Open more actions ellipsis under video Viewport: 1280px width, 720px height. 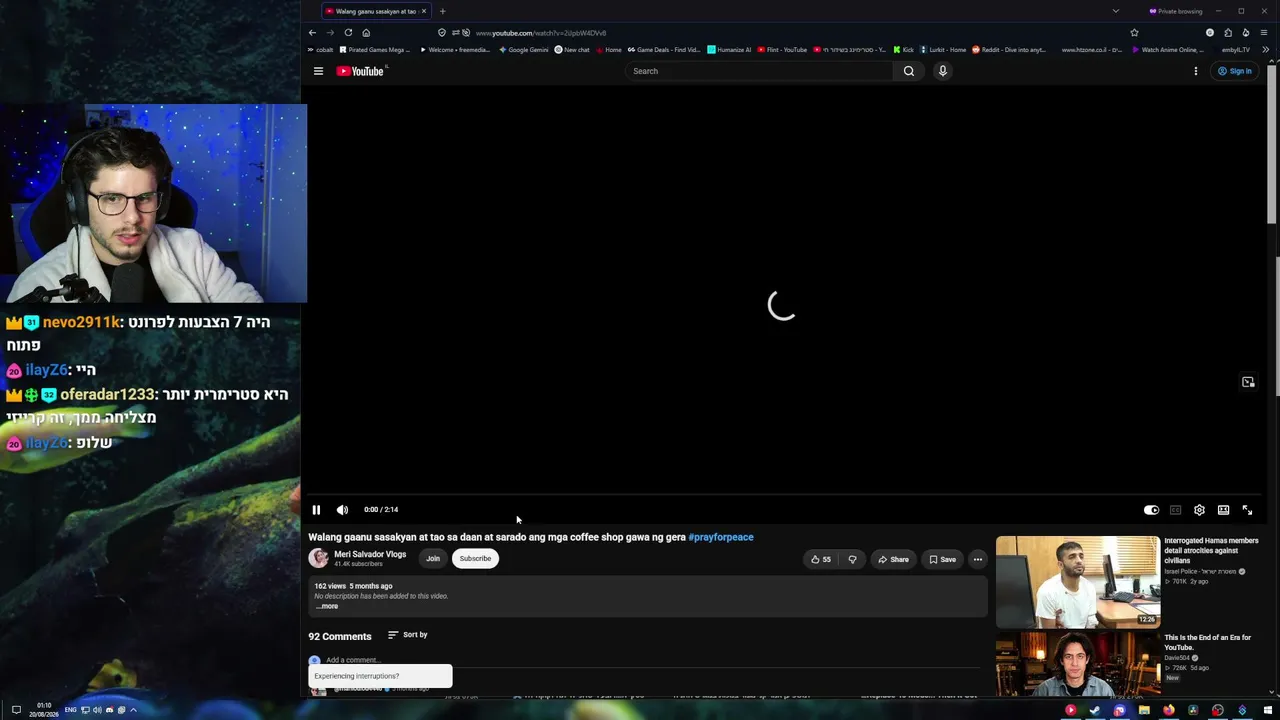pos(978,560)
